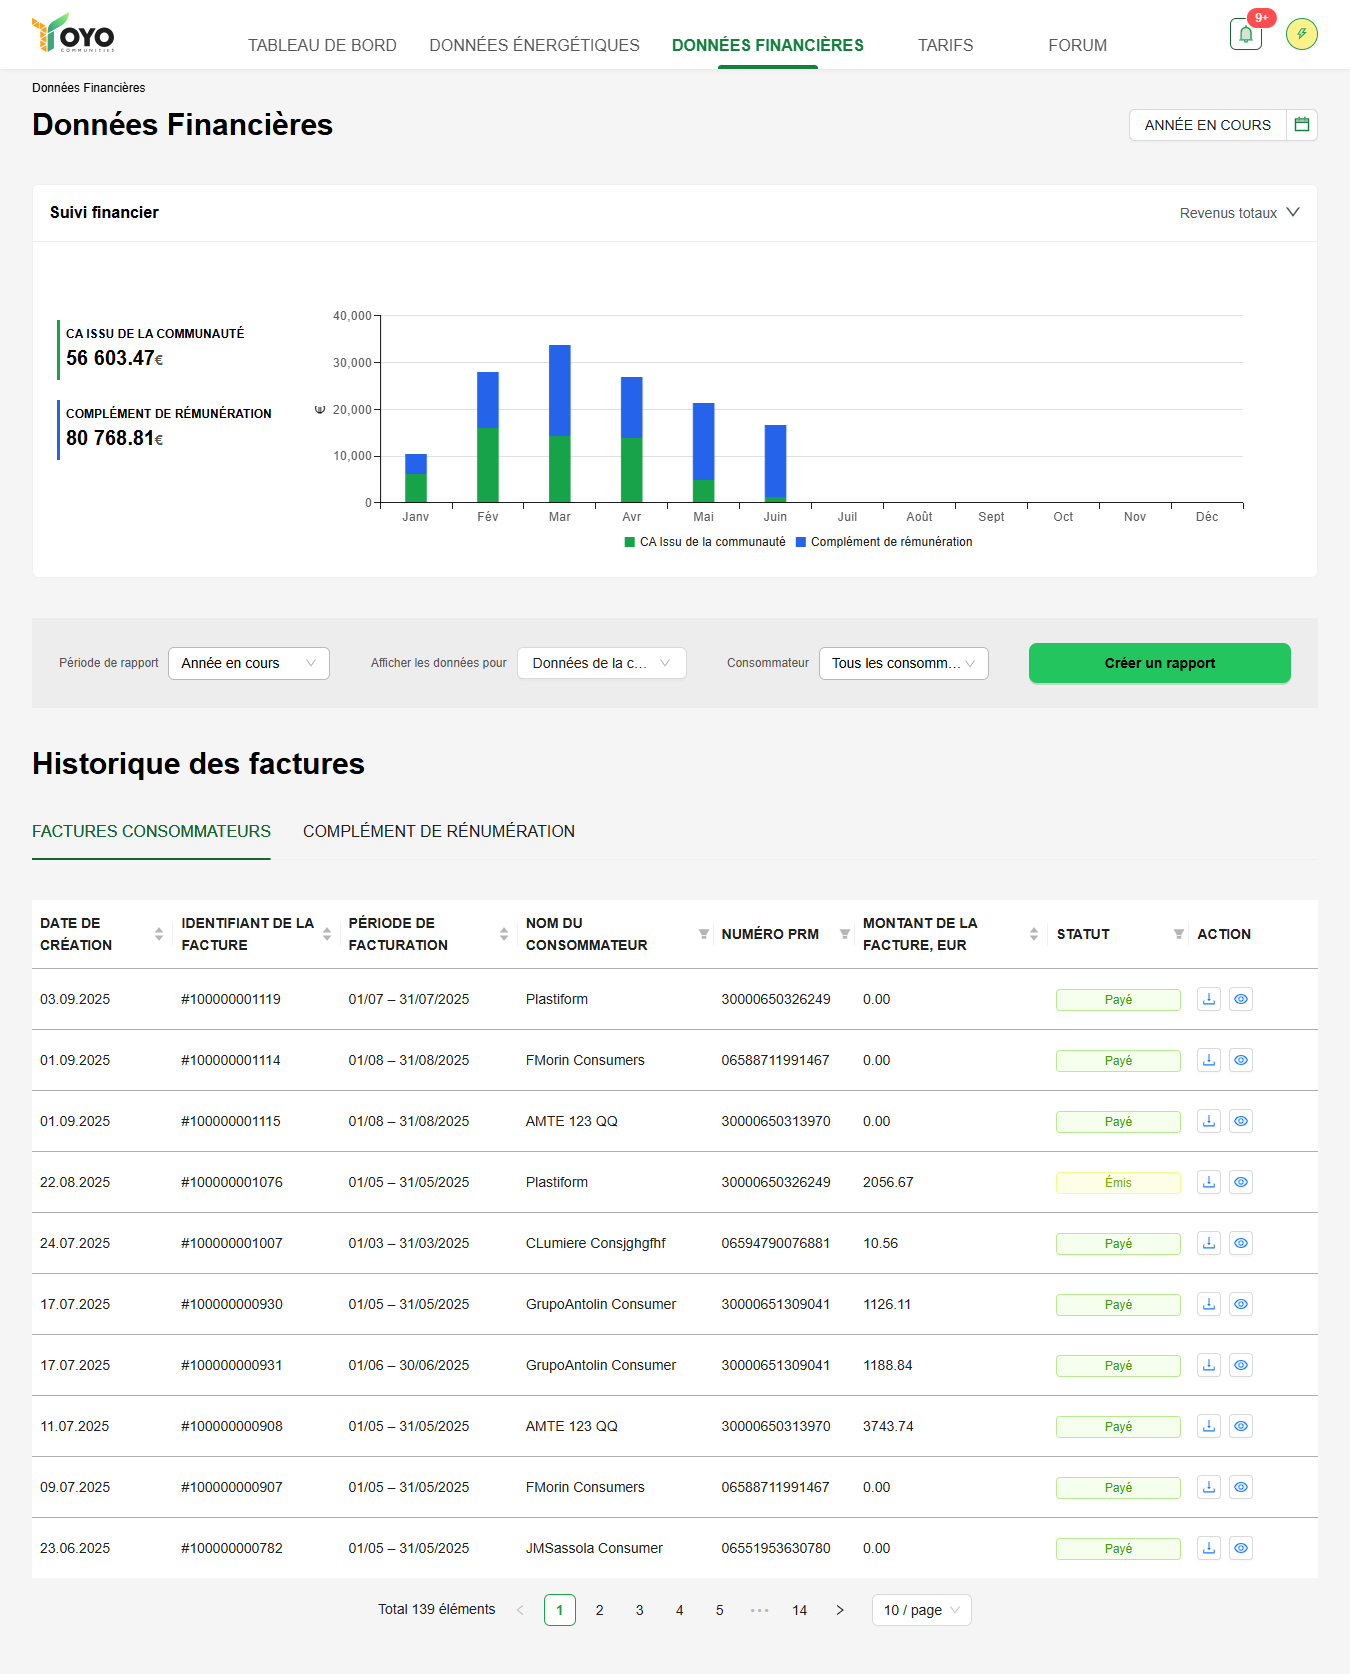This screenshot has height=1674, width=1350.
Task: Sort by Date de création
Action: [158, 934]
